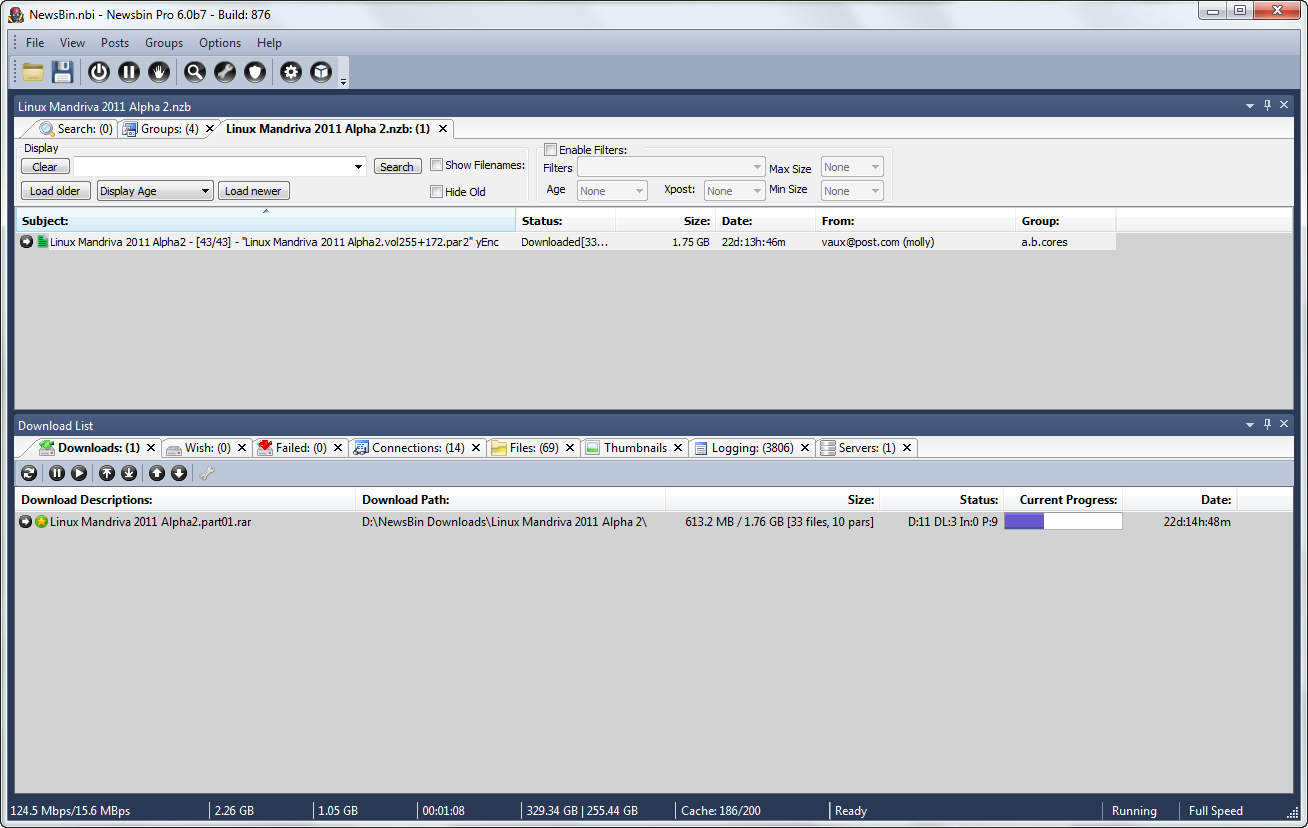Click the Full Speed status bar indicator
This screenshot has width=1308, height=828.
point(1215,811)
